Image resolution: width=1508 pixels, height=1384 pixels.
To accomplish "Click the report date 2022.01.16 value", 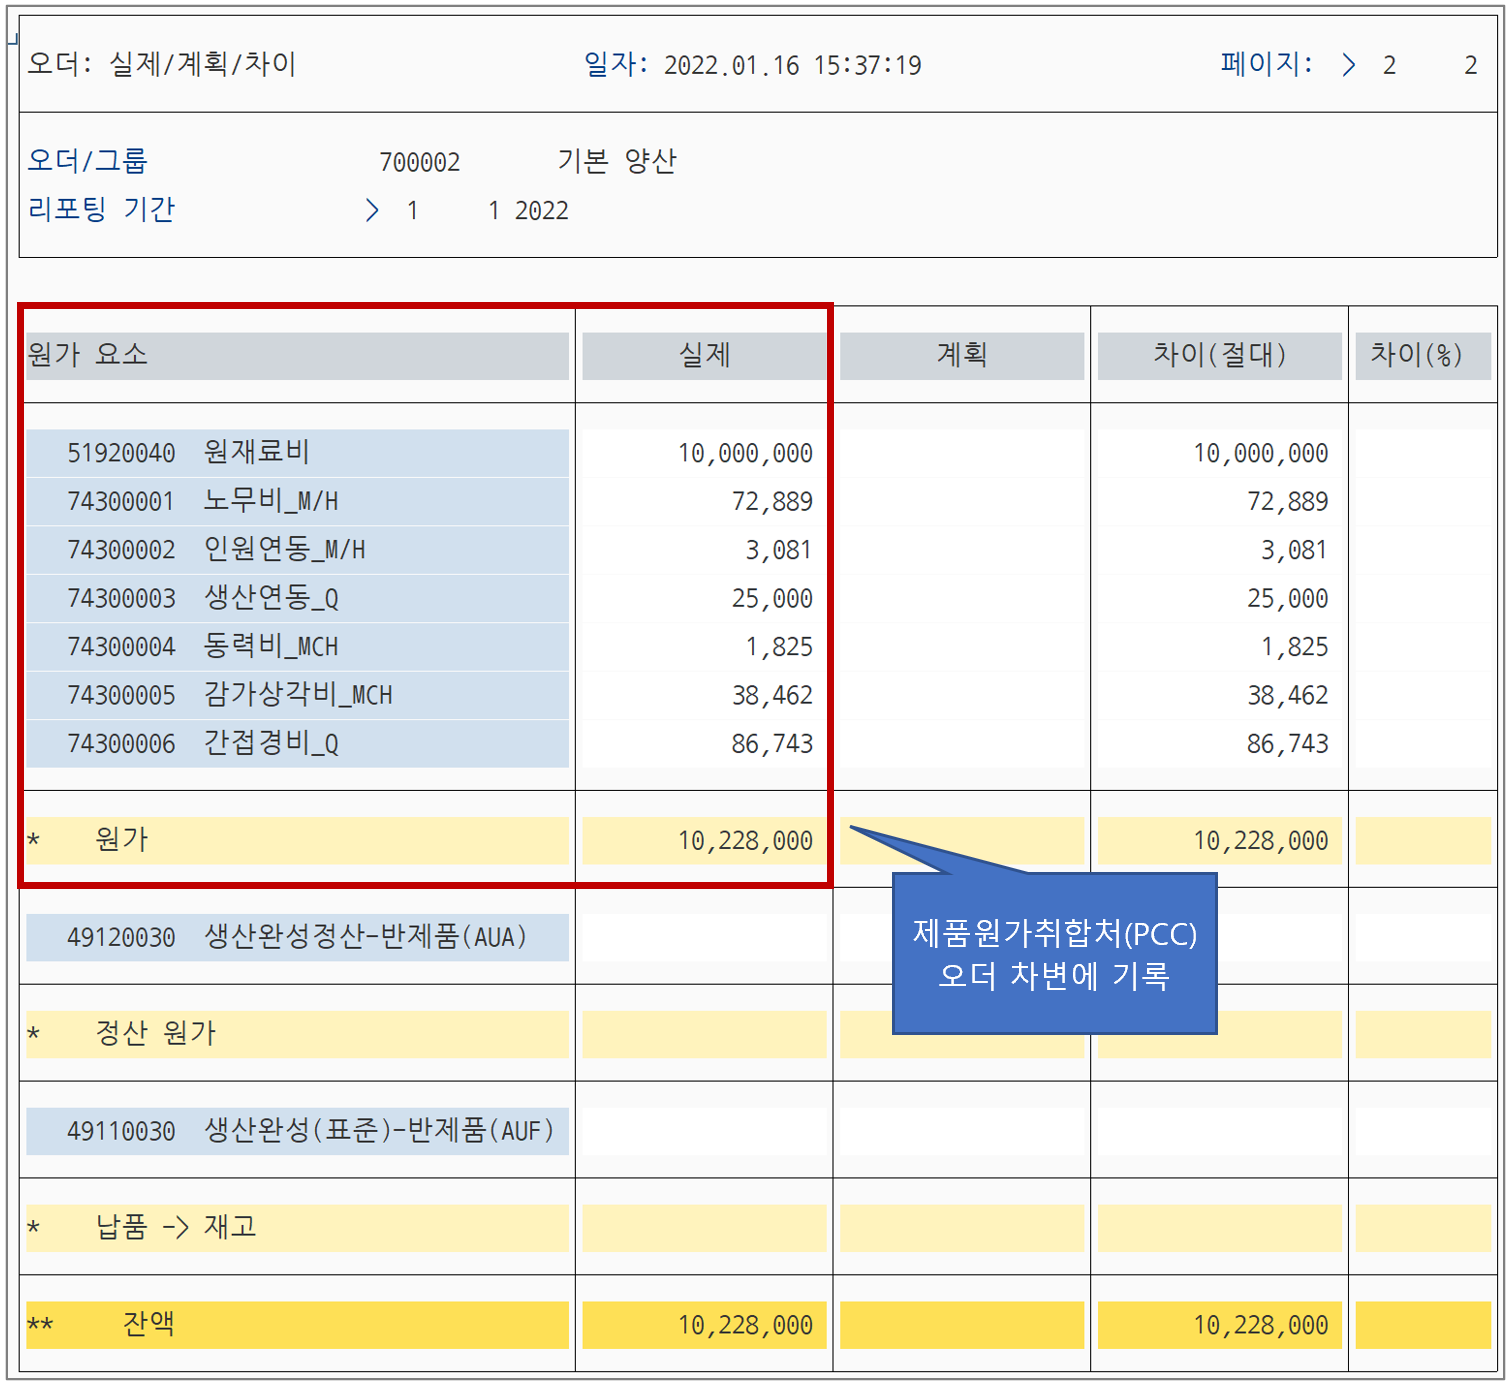I will tap(731, 65).
